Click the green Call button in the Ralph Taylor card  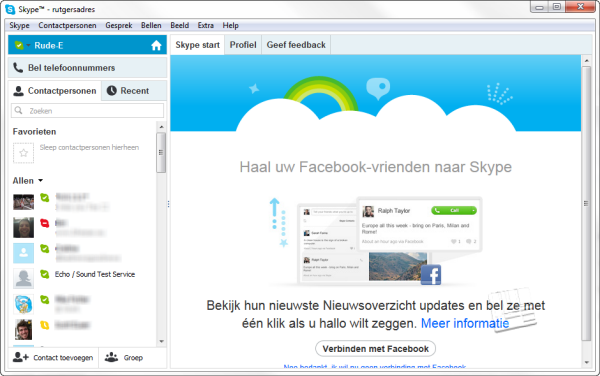(454, 210)
